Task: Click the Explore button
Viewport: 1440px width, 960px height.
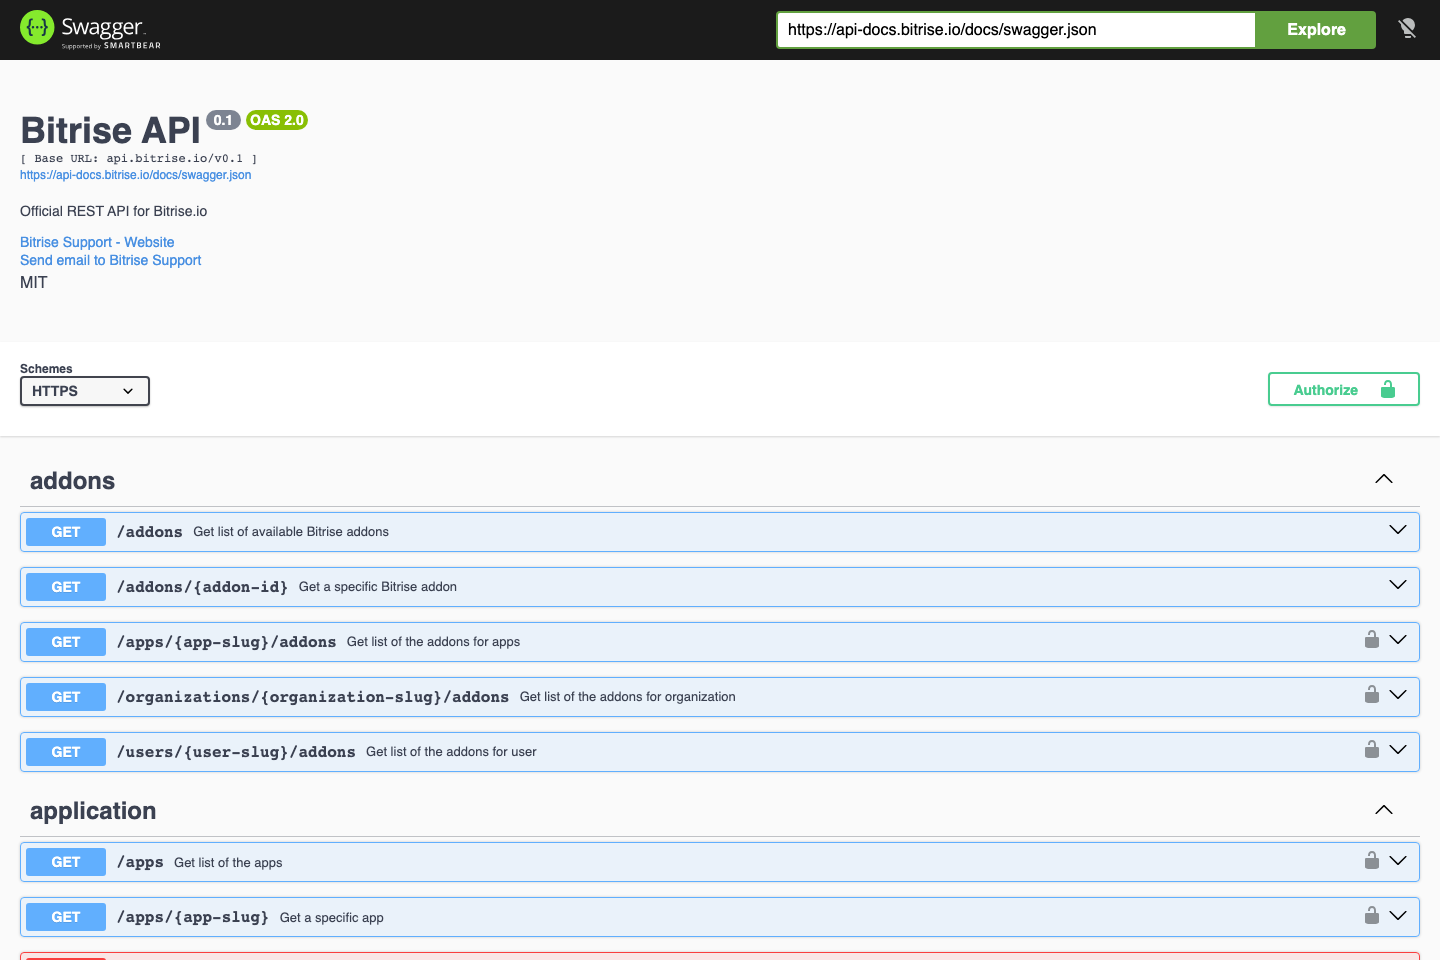Action: 1314,29
